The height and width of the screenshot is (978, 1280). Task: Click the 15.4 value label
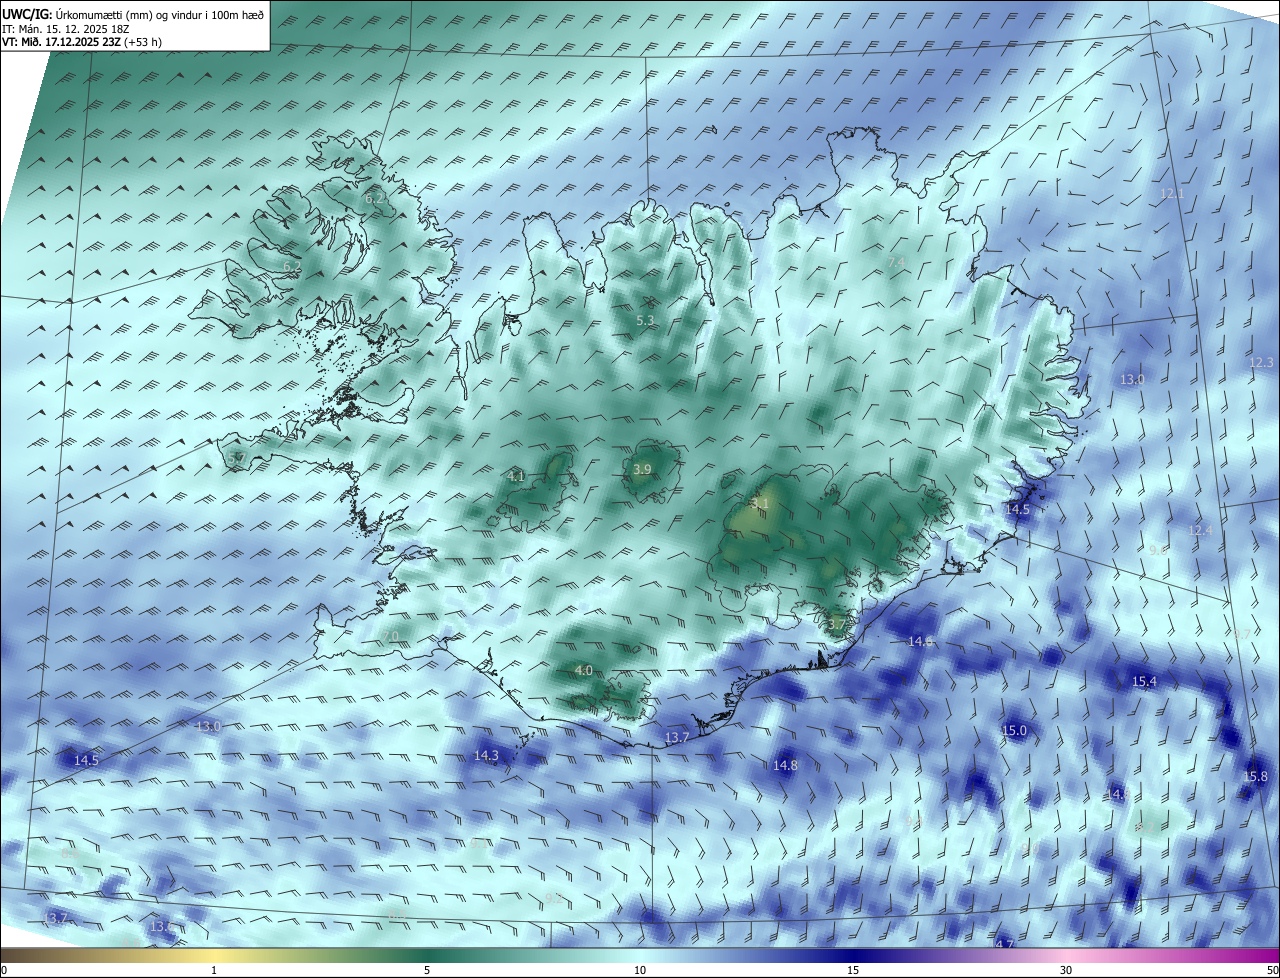(x=1144, y=681)
